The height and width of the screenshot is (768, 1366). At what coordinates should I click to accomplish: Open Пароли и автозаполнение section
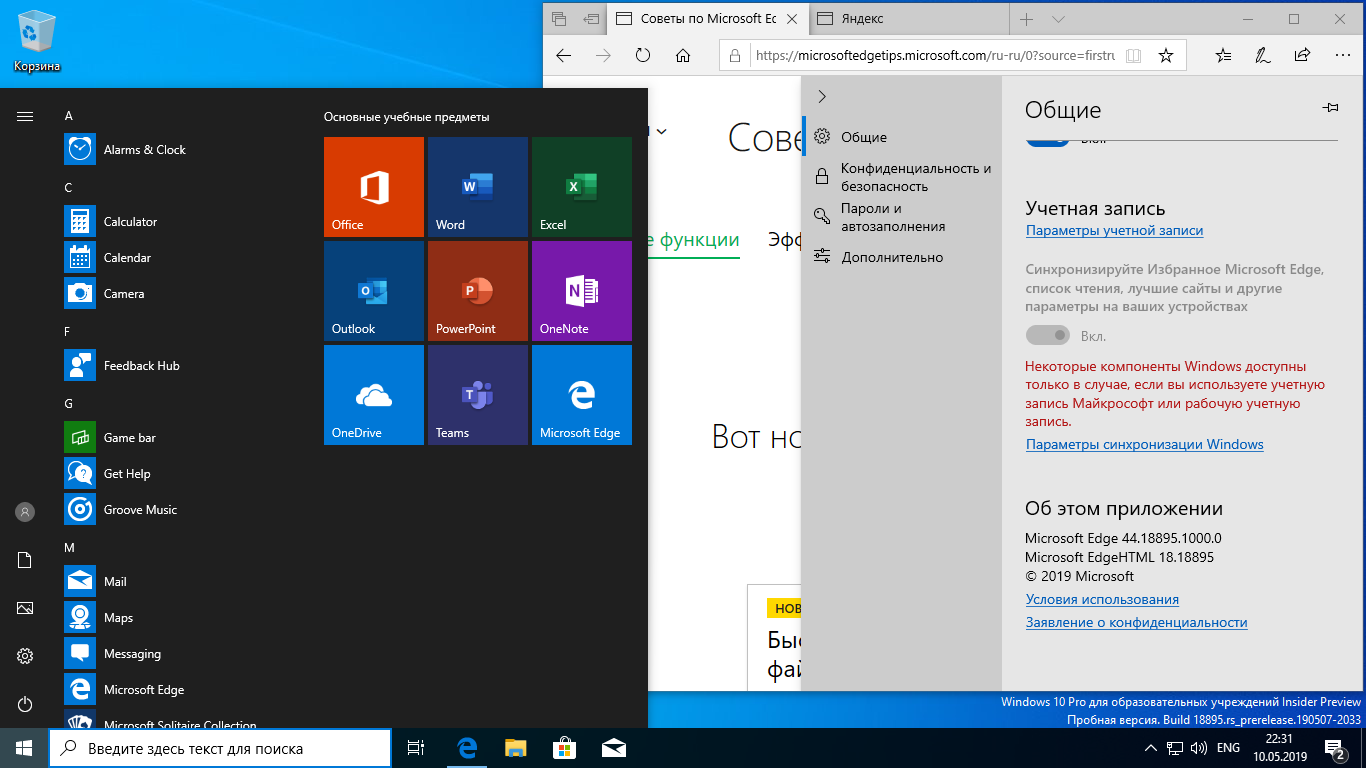coord(902,217)
